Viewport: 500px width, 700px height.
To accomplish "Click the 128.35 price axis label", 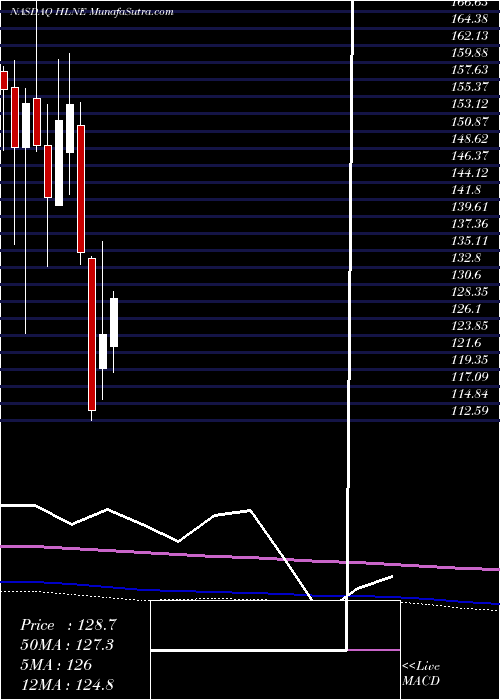I will (x=470, y=292).
